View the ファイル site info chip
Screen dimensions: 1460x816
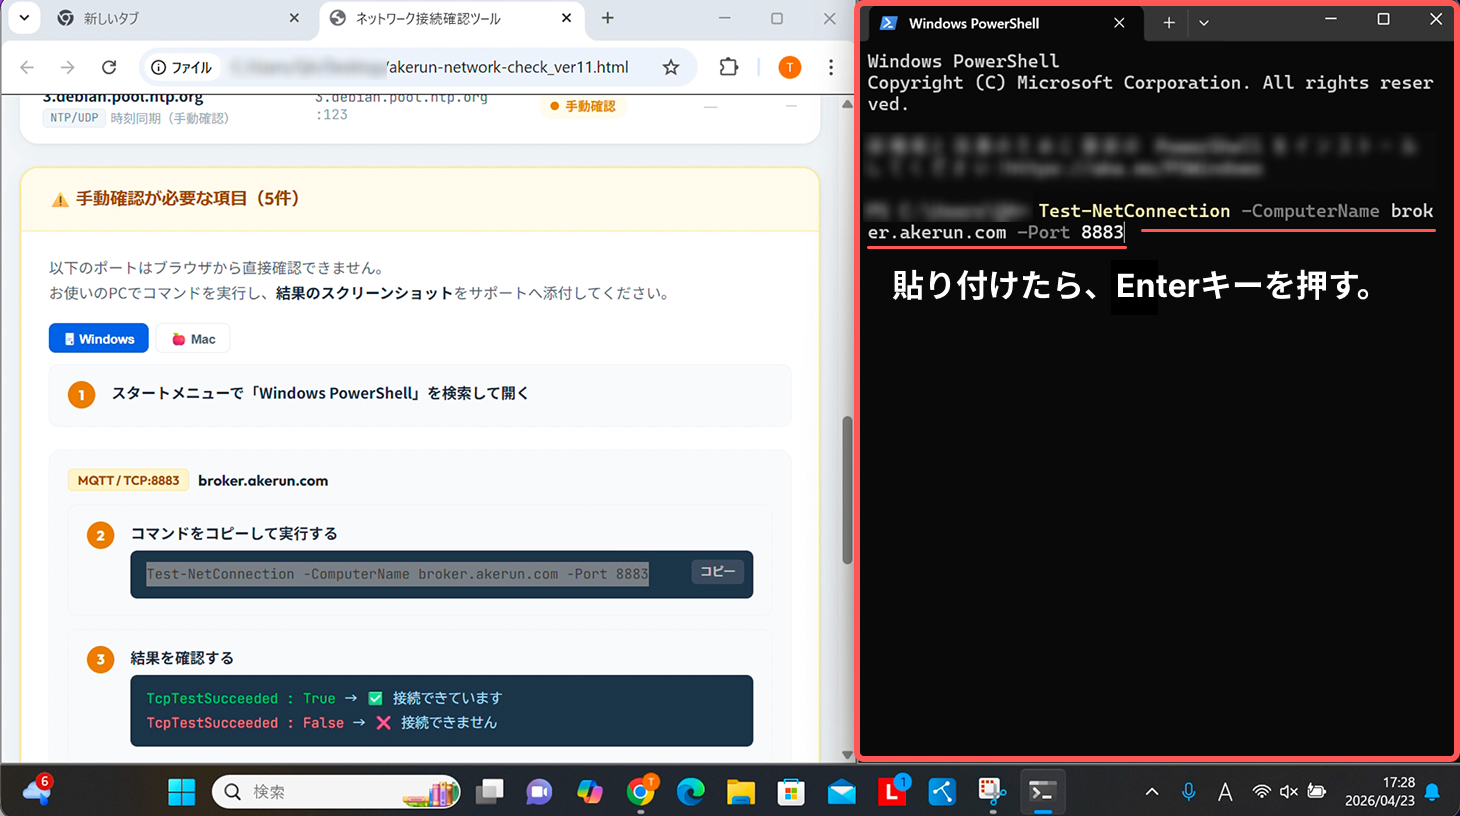coord(181,67)
